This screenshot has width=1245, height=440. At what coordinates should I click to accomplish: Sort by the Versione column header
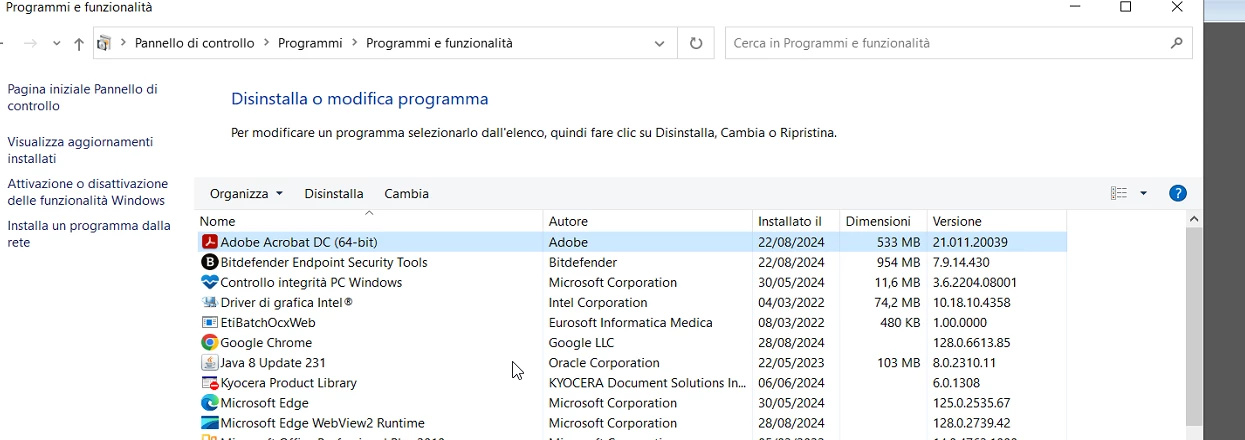996,221
